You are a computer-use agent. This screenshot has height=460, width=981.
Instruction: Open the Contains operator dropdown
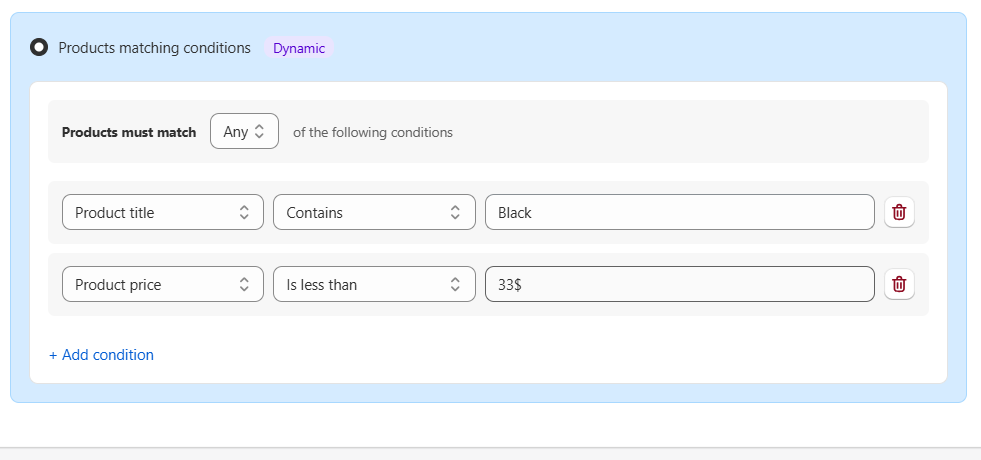374,212
